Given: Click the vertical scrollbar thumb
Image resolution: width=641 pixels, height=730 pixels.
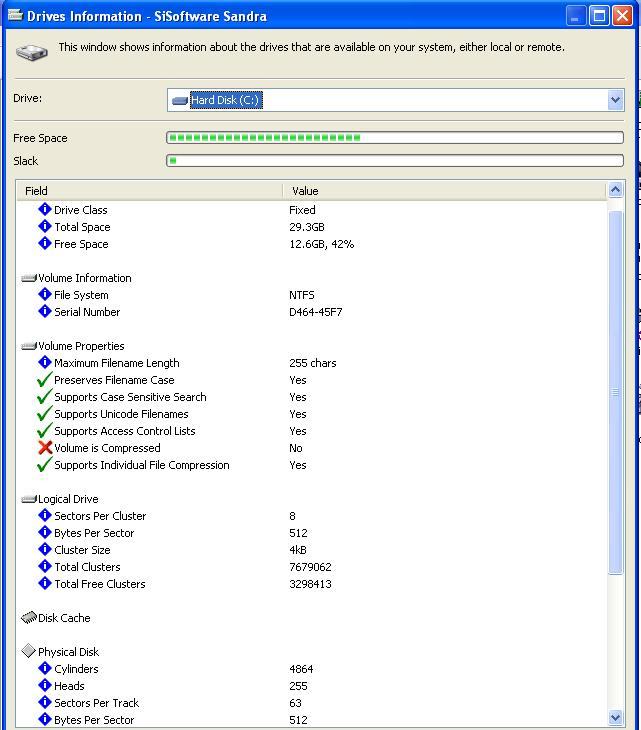Looking at the screenshot, I should 615,392.
